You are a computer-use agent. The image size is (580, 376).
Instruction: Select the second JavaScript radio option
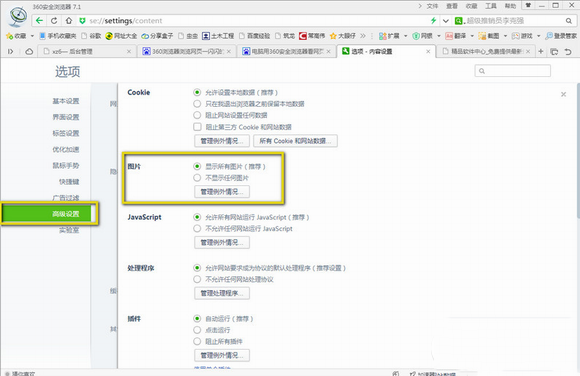pyautogui.click(x=197, y=228)
